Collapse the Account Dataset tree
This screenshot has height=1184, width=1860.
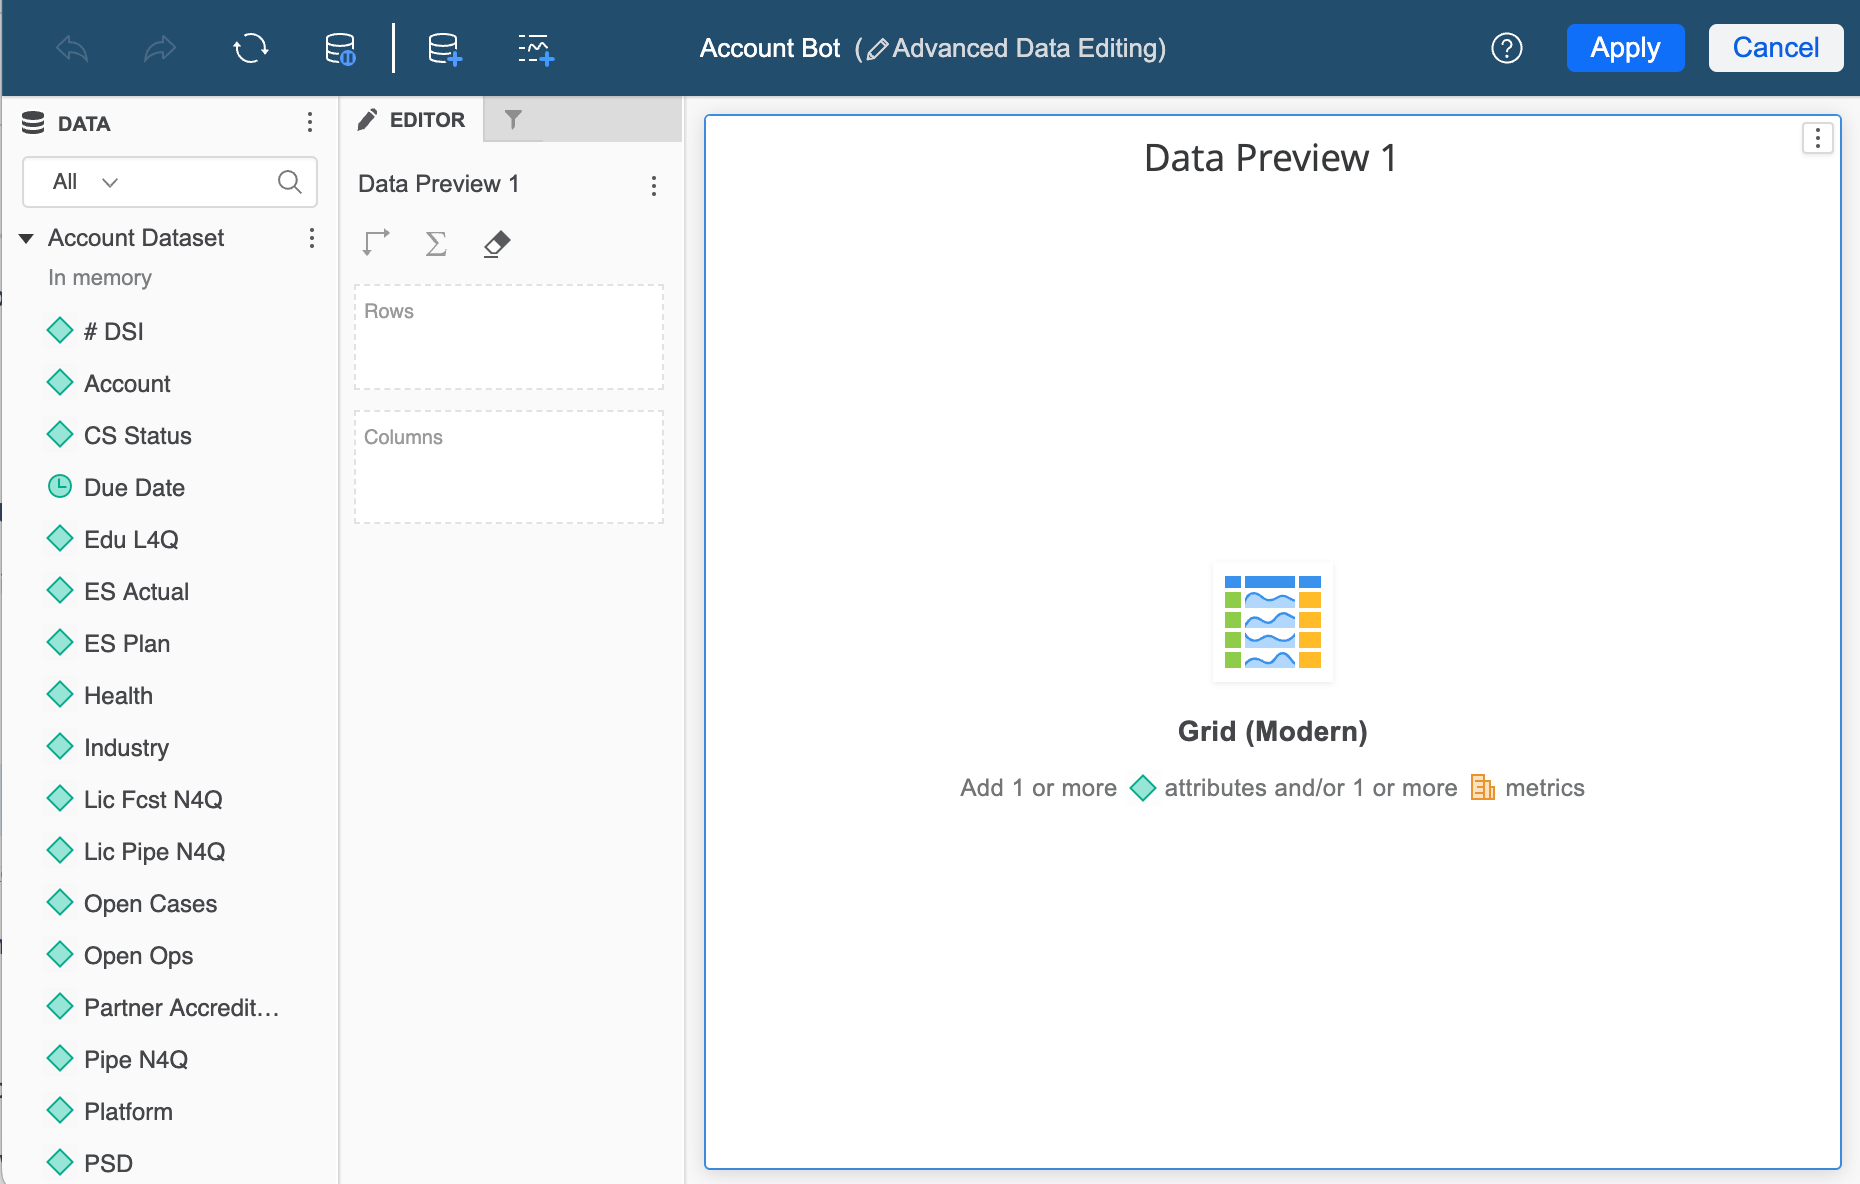(x=27, y=238)
